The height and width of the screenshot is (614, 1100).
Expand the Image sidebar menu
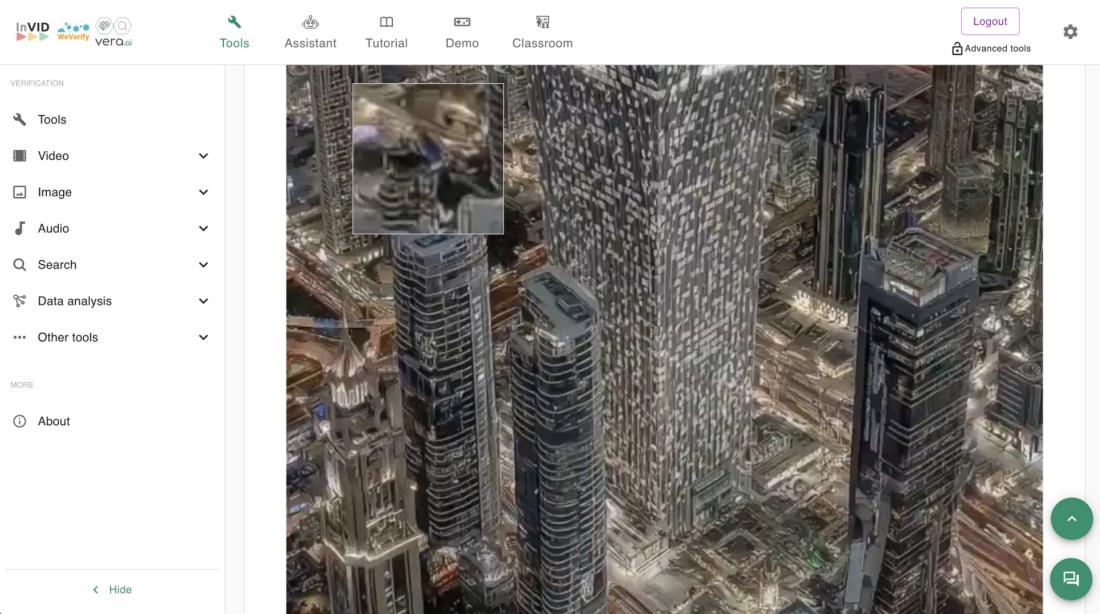coord(203,192)
